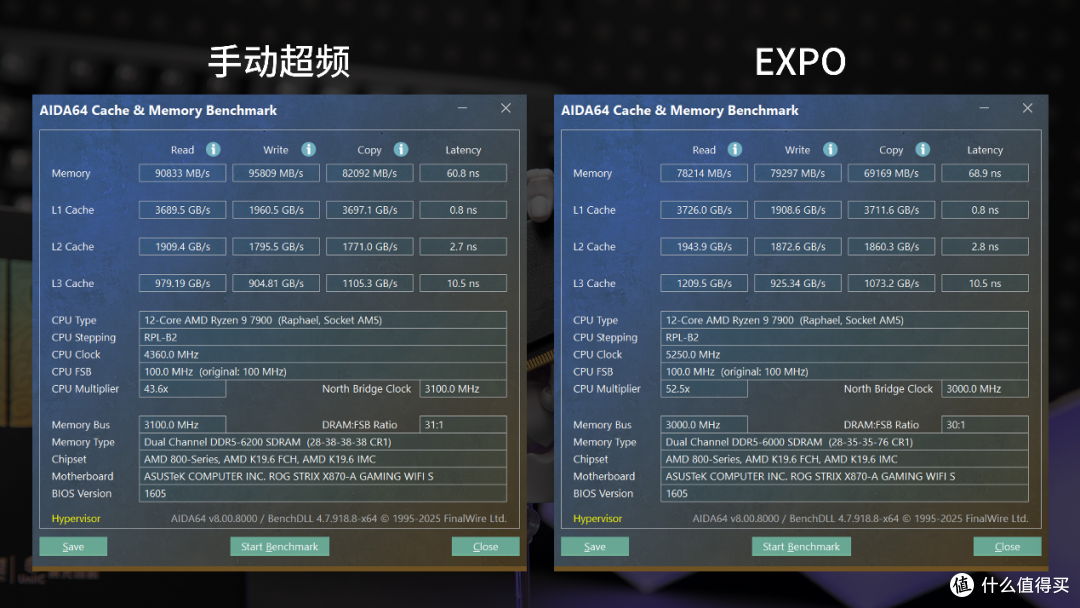This screenshot has width=1080, height=608.
Task: Click L1 read value 3726.0 GB/s
Action: [x=704, y=209]
